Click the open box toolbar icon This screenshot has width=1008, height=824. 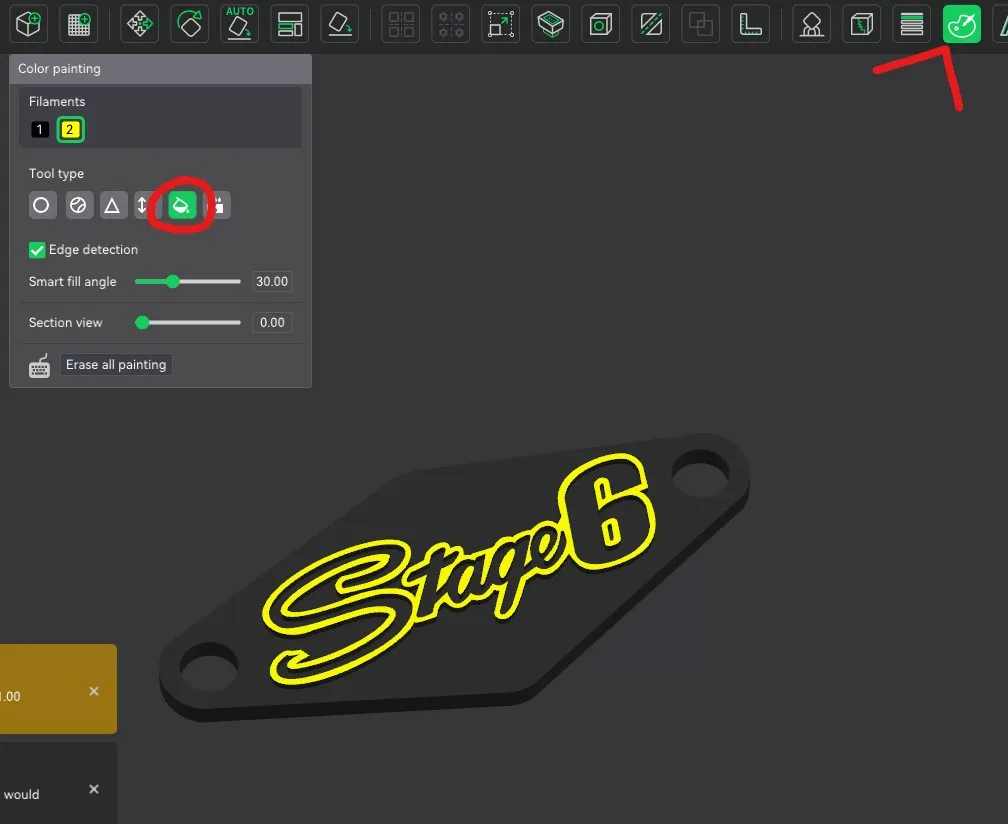[x=551, y=24]
